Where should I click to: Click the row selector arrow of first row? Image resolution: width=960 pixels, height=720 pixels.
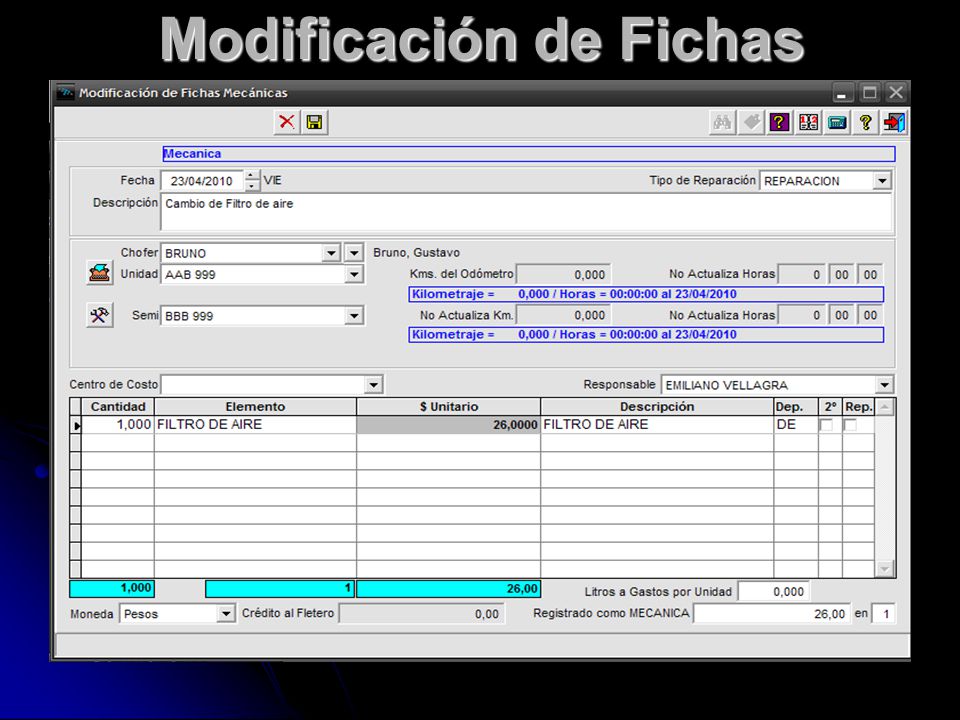click(76, 425)
